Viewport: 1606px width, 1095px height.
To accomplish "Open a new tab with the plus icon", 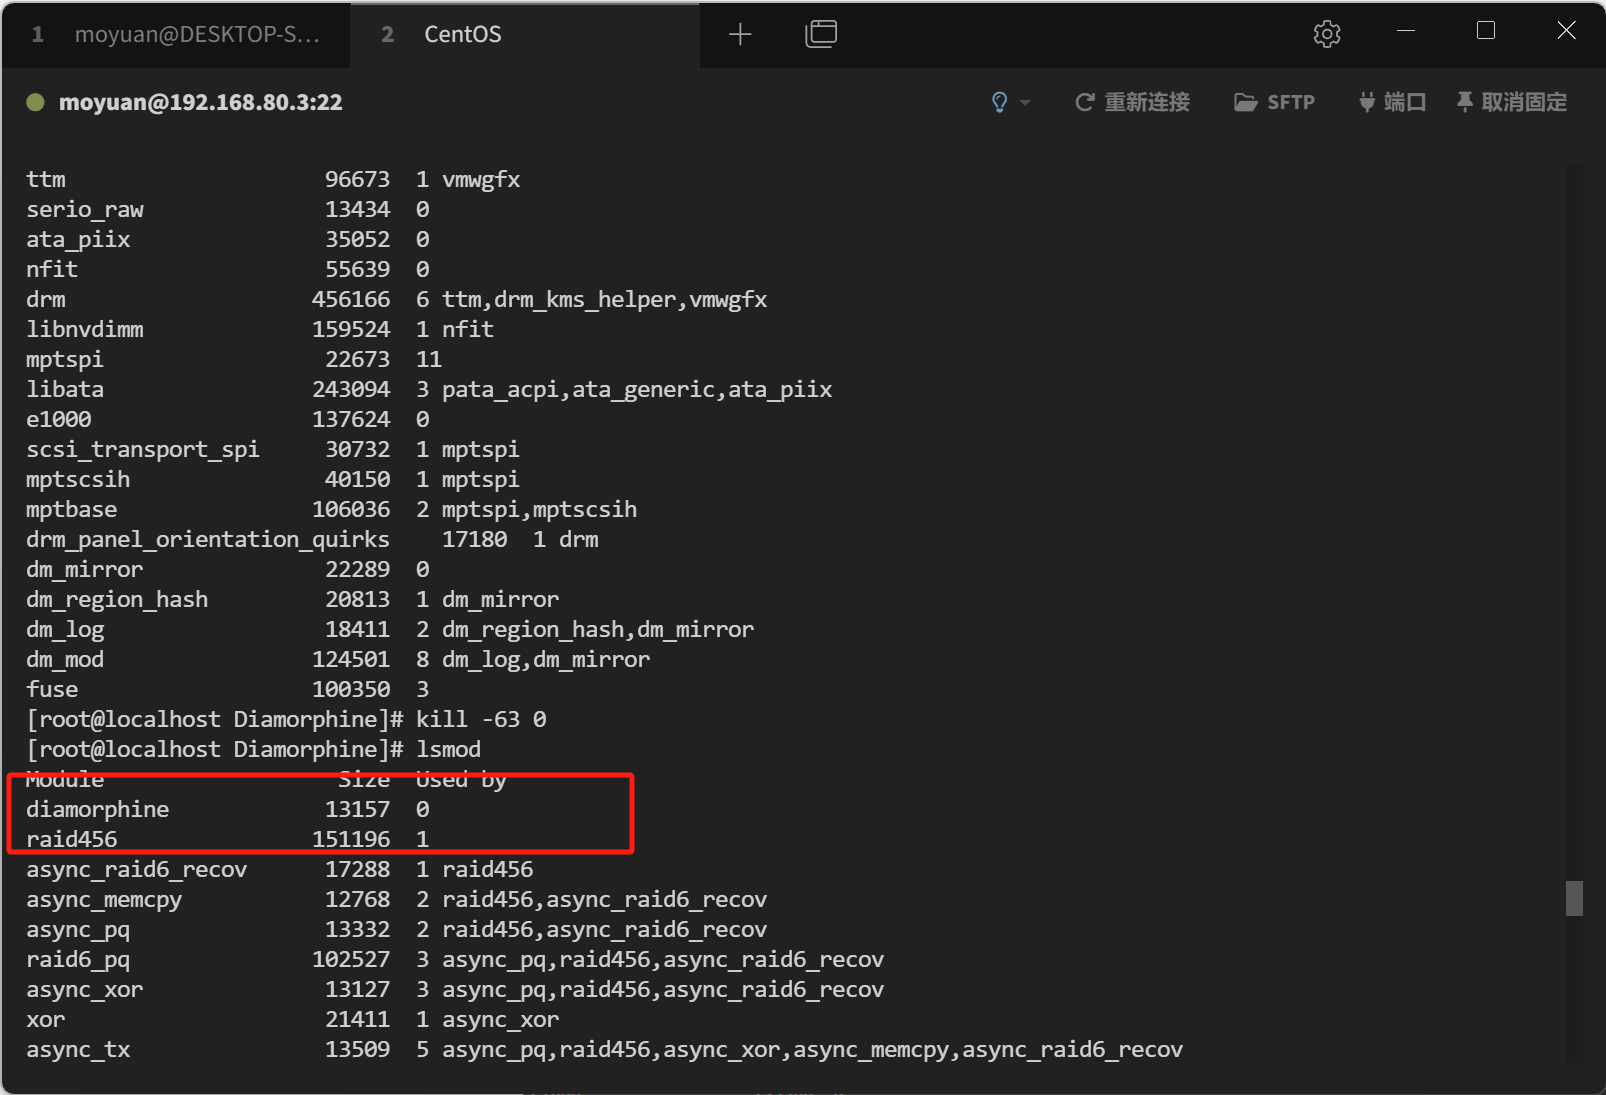I will [740, 35].
